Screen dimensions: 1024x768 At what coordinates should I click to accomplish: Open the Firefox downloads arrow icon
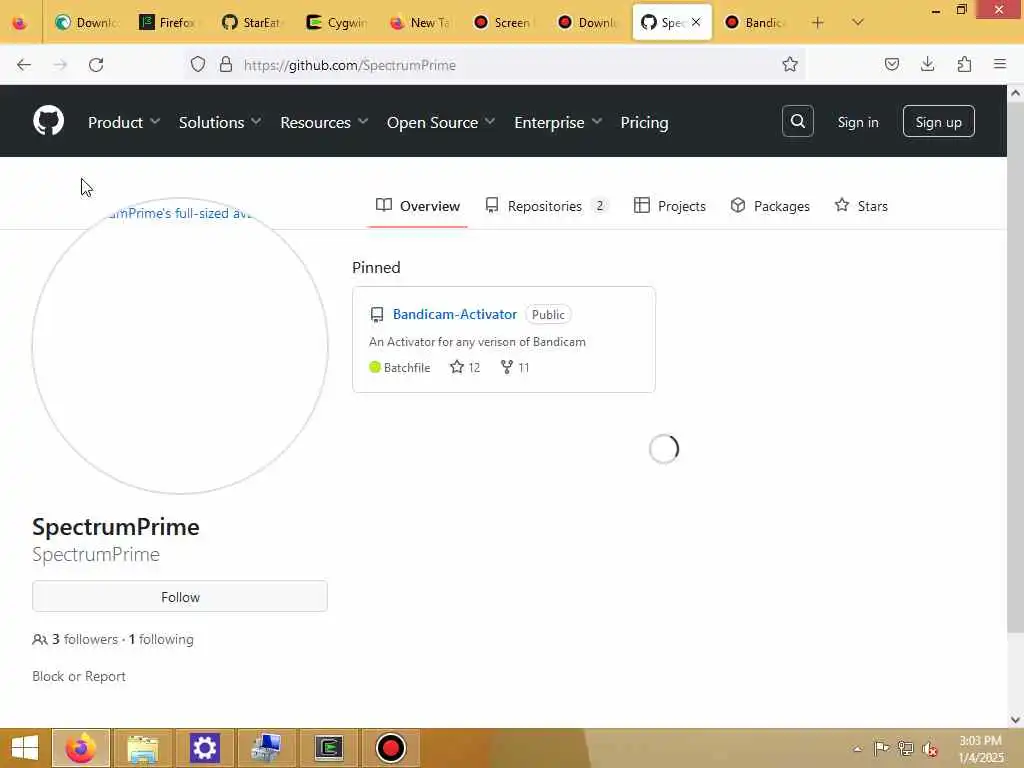[x=927, y=64]
